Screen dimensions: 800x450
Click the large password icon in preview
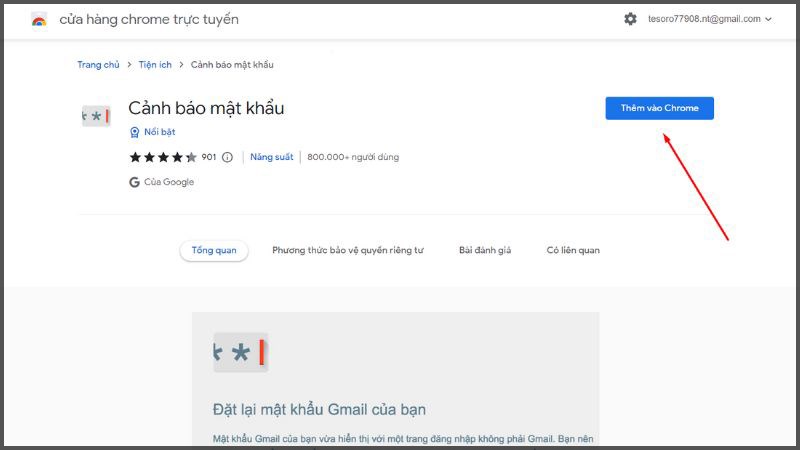point(240,353)
